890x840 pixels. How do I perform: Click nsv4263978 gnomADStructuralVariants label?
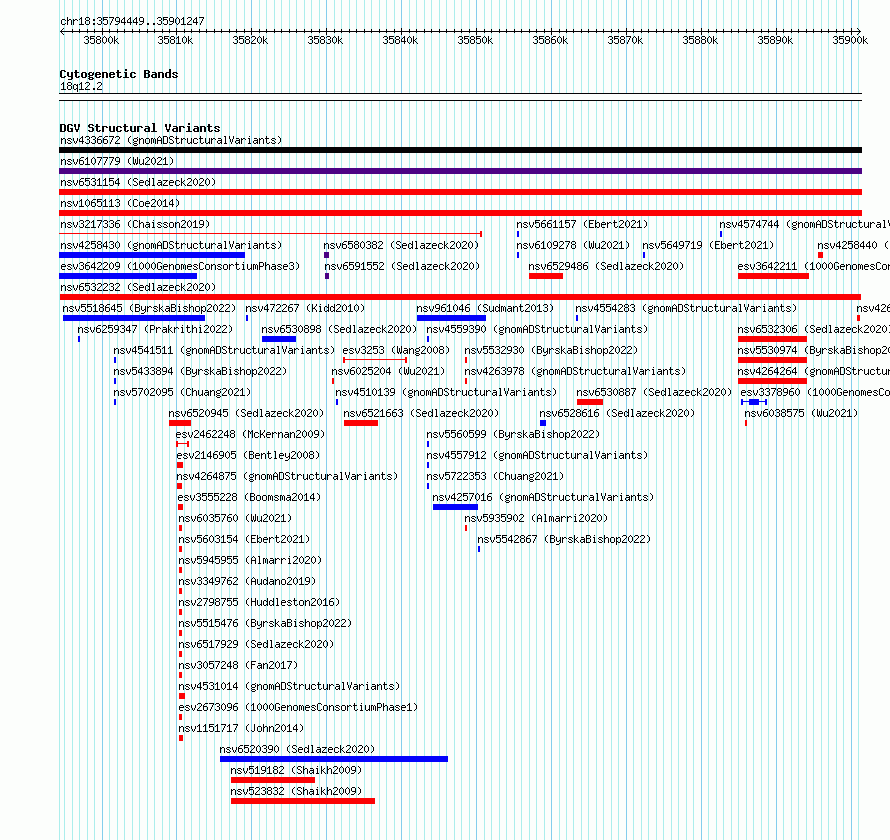pyautogui.click(x=575, y=371)
